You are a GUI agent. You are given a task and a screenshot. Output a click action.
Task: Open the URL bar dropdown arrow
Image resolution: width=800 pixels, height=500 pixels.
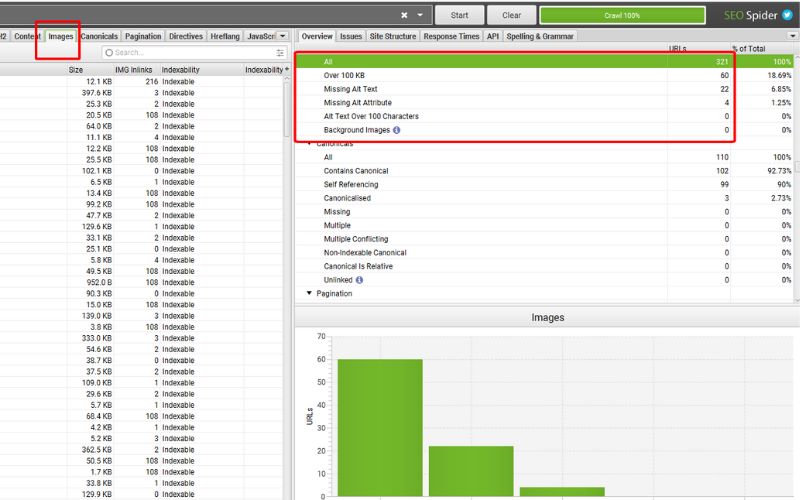(x=420, y=15)
